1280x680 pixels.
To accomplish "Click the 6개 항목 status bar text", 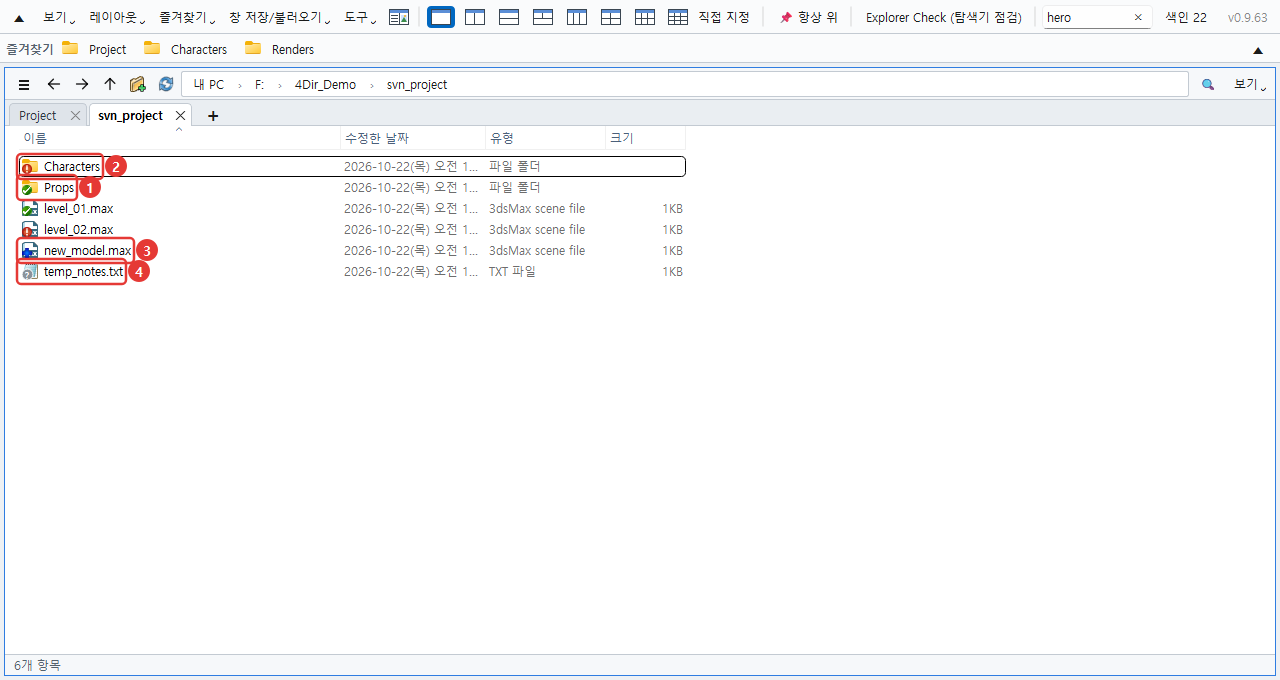I will tap(37, 665).
